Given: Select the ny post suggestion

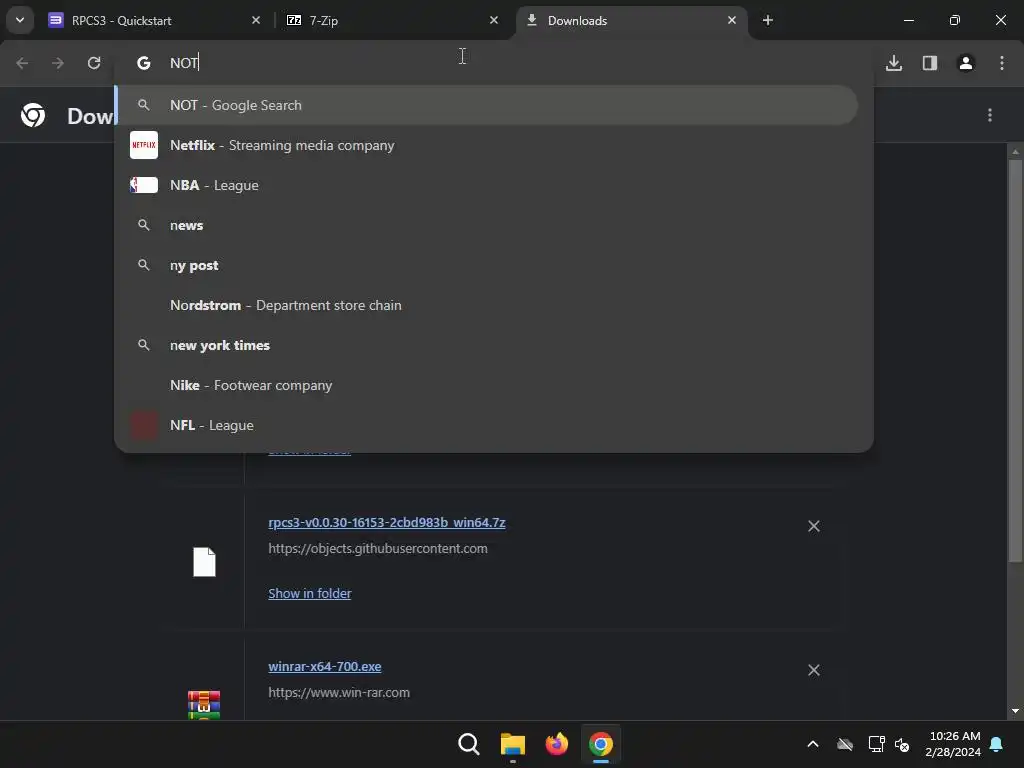Looking at the screenshot, I should [x=487, y=265].
